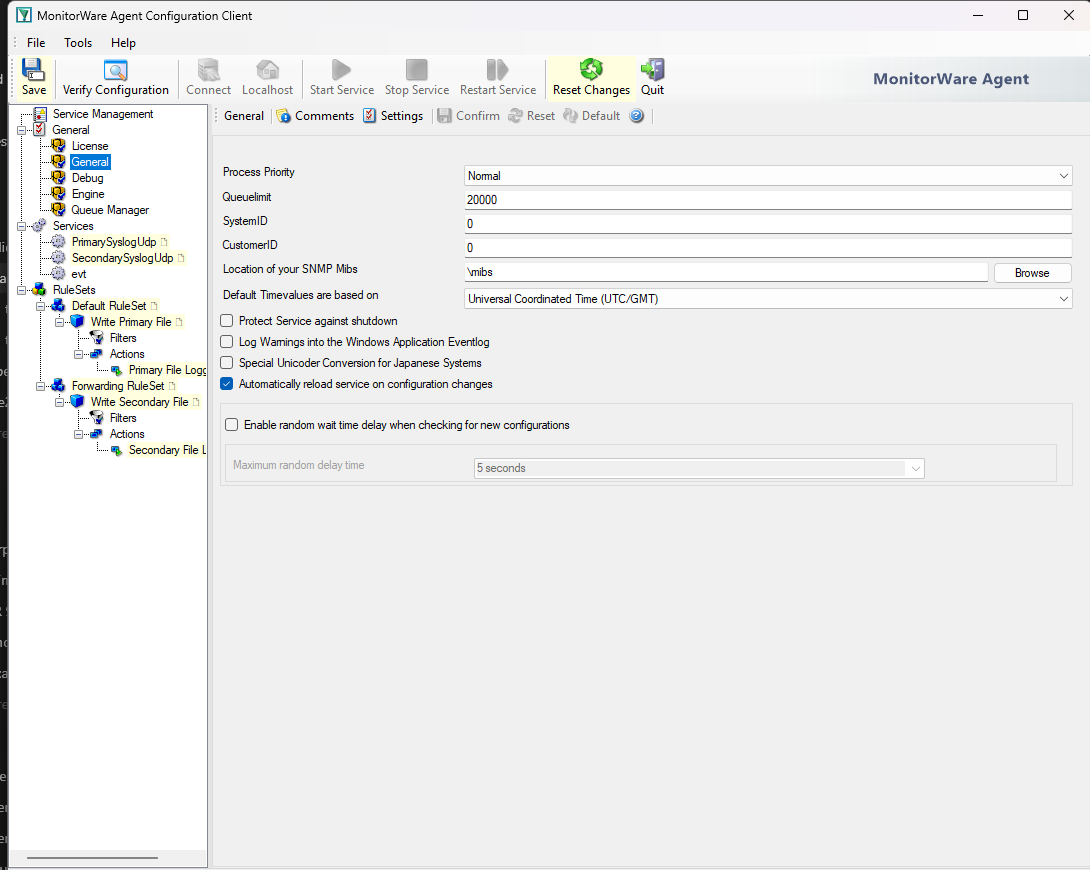Select Primary File Logging action in tree

tap(167, 370)
